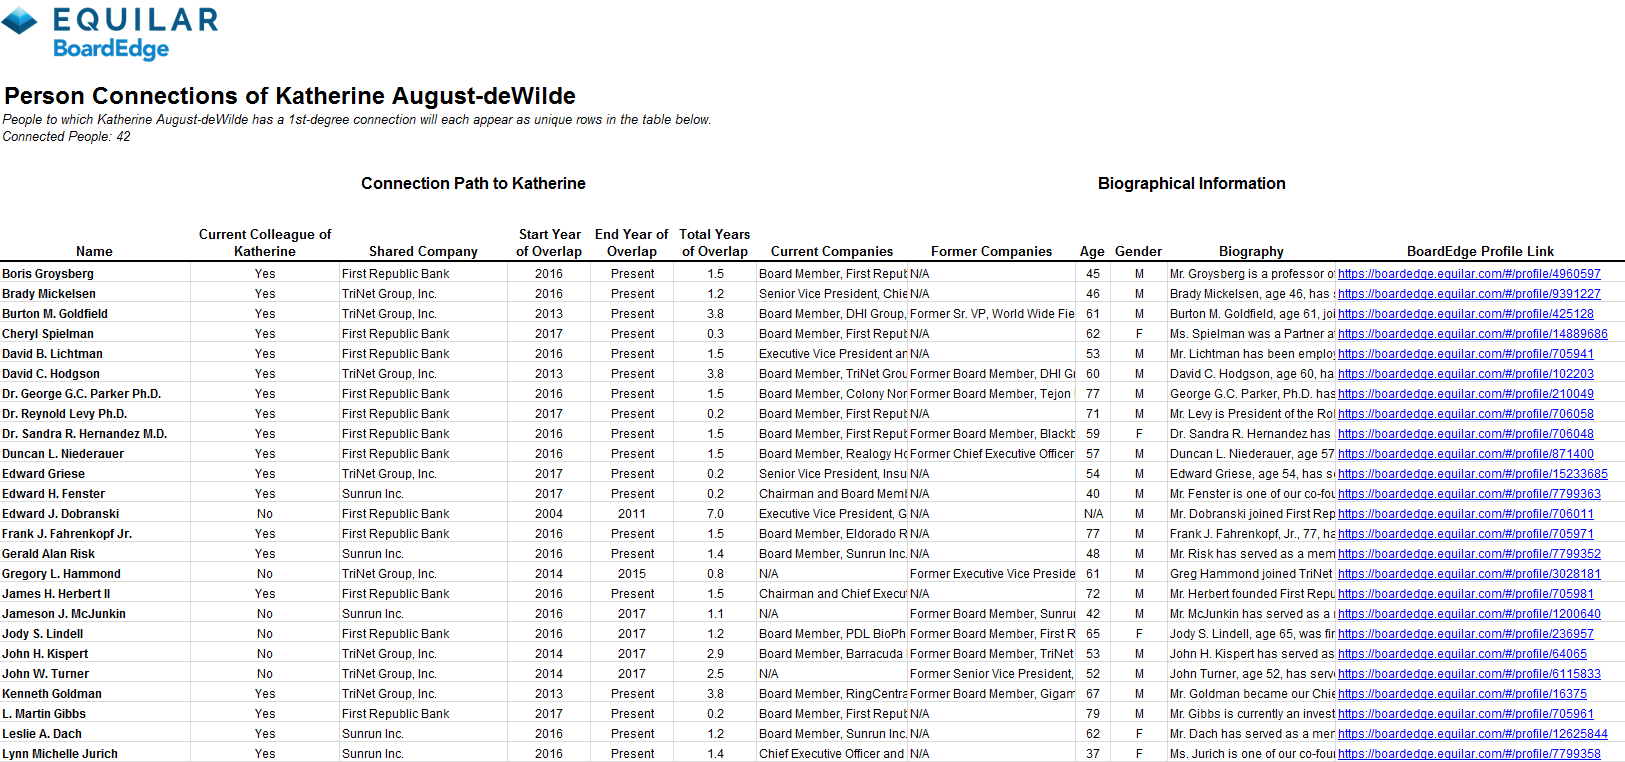Click the Current Colleague of Katherine header
The height and width of the screenshot is (762, 1625).
click(x=265, y=243)
